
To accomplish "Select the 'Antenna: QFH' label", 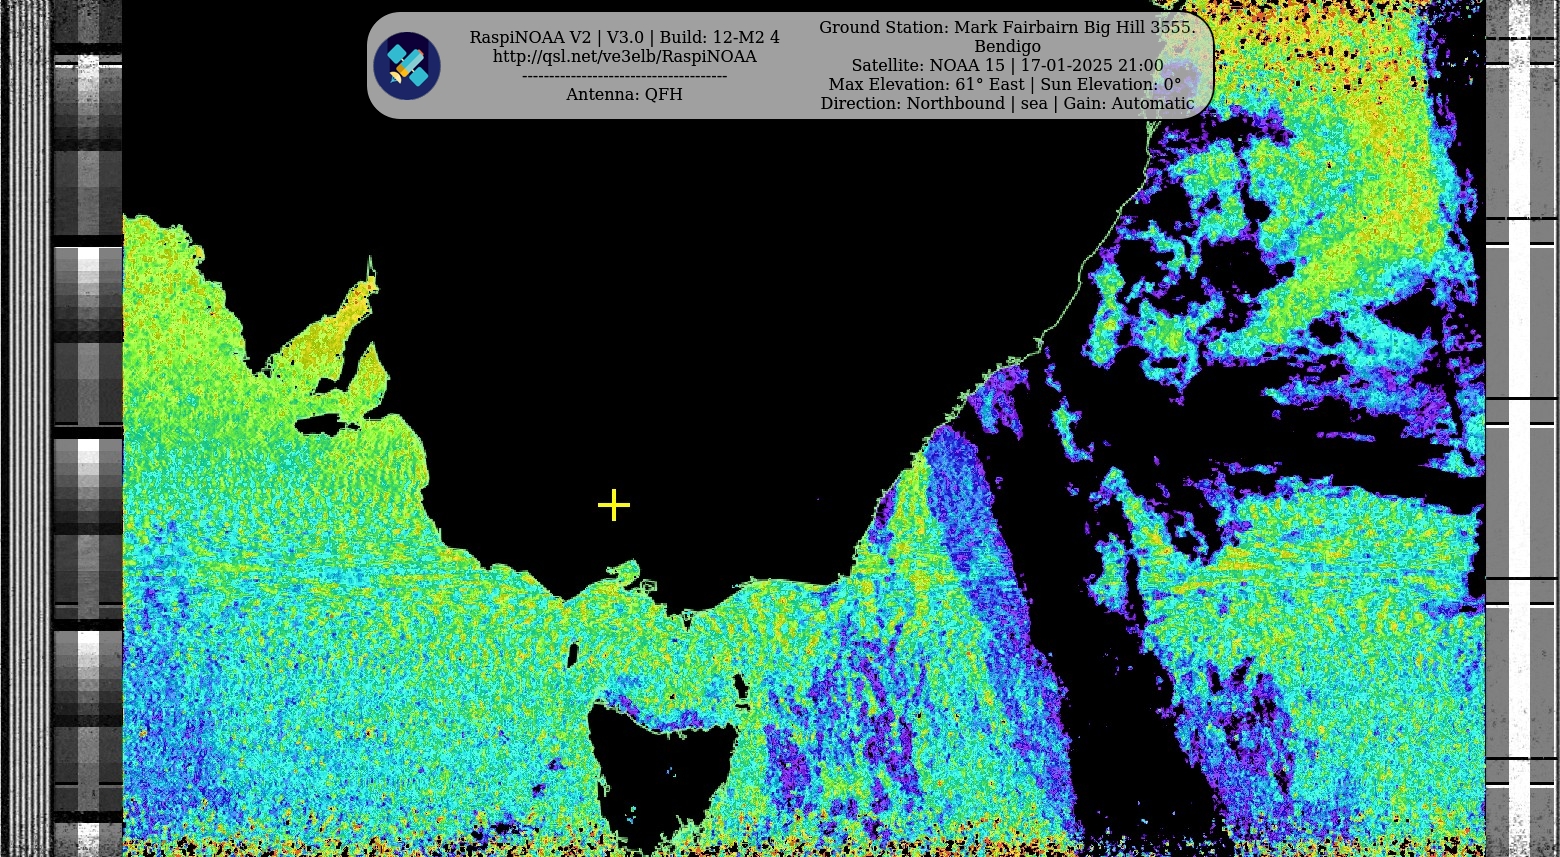I will point(625,95).
